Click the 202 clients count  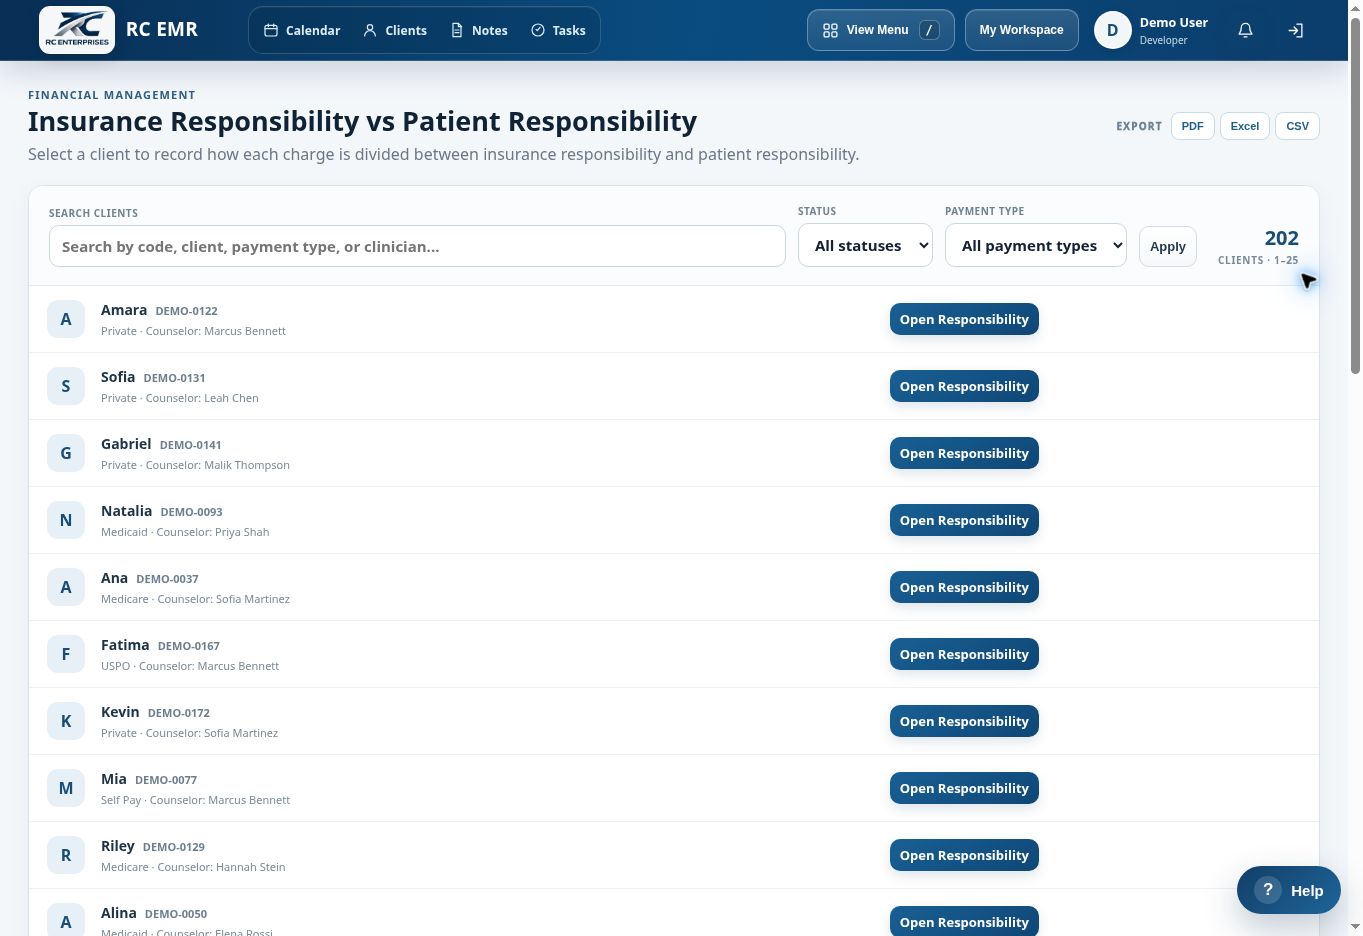(1281, 238)
